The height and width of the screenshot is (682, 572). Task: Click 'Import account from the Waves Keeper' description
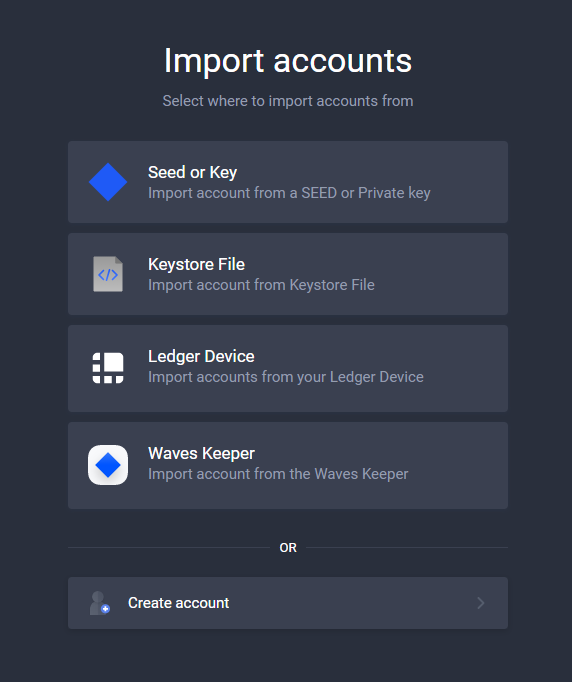[x=278, y=474]
